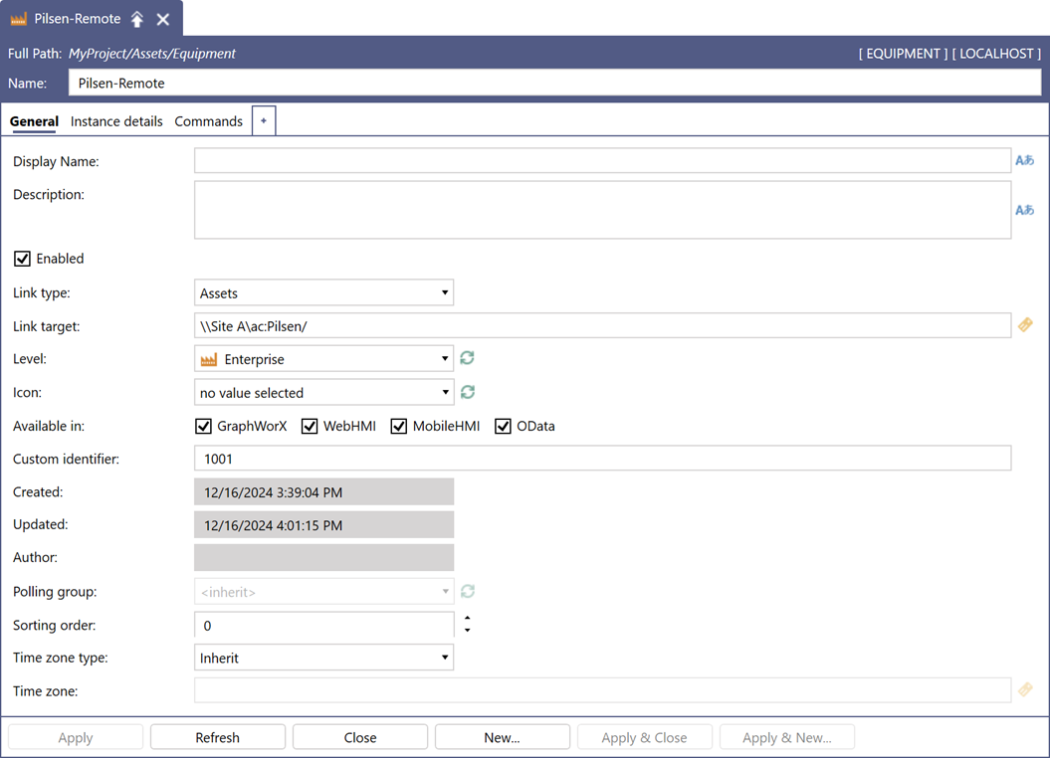Click the pin arrow icon on Pilsen-Remote tab

(137, 19)
